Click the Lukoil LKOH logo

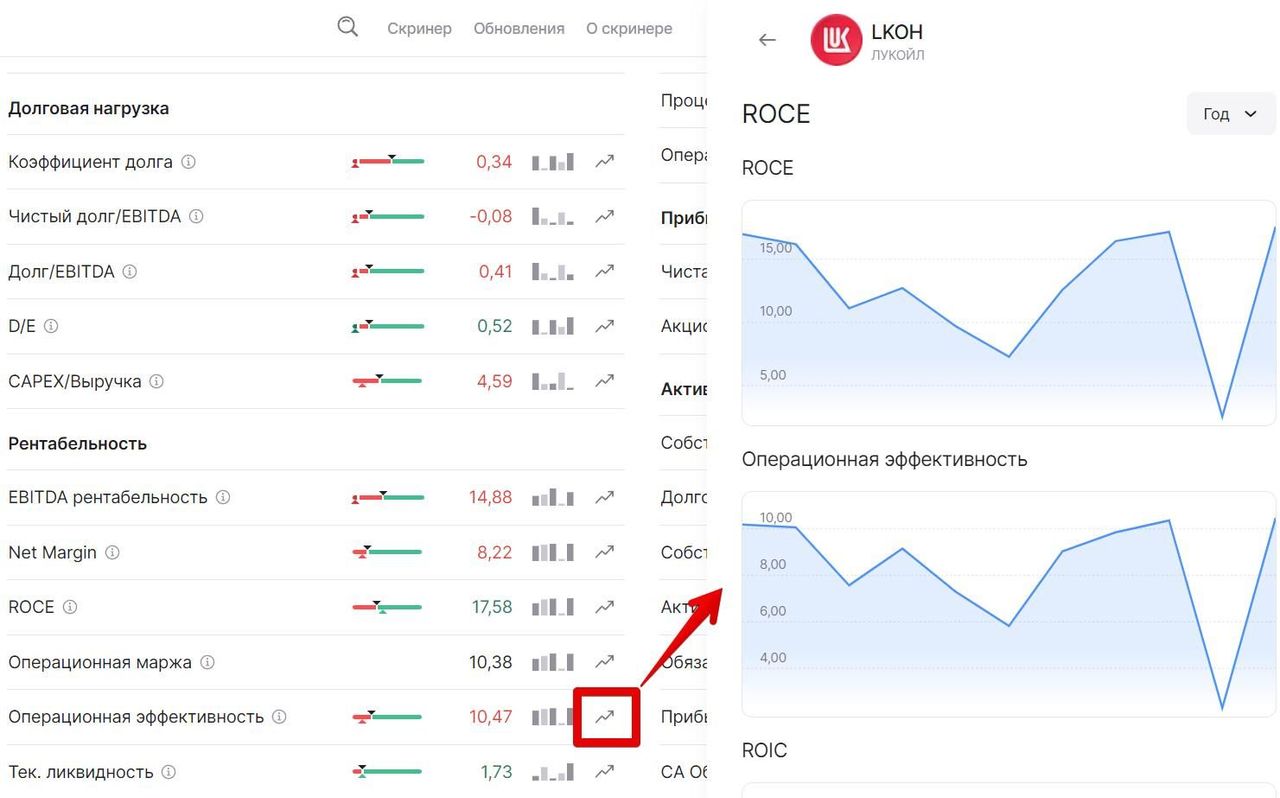click(x=836, y=40)
